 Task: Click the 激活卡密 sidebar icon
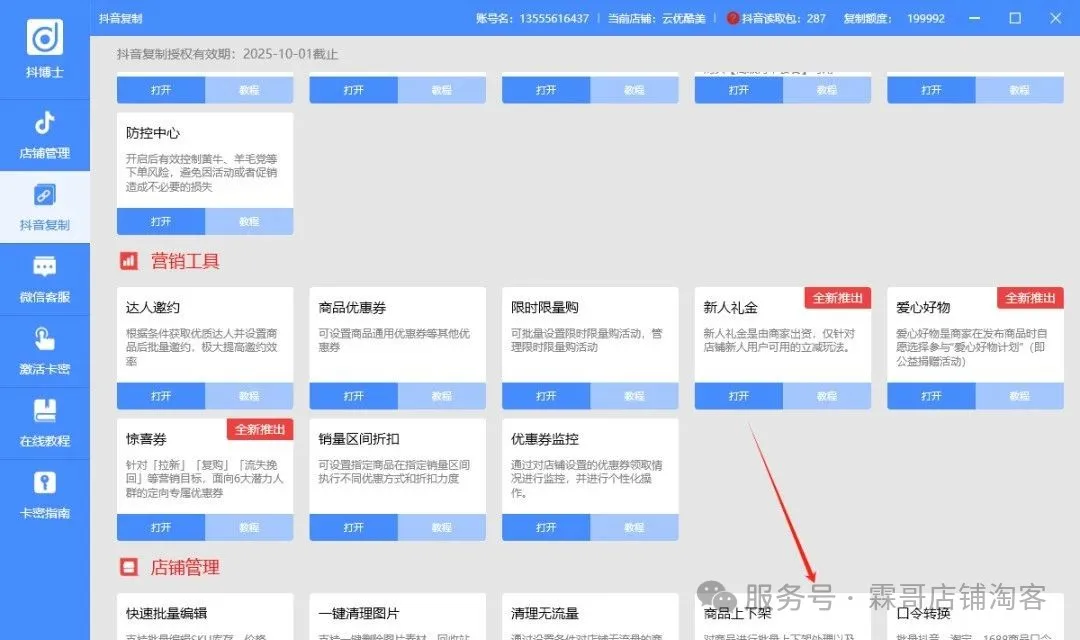click(44, 340)
